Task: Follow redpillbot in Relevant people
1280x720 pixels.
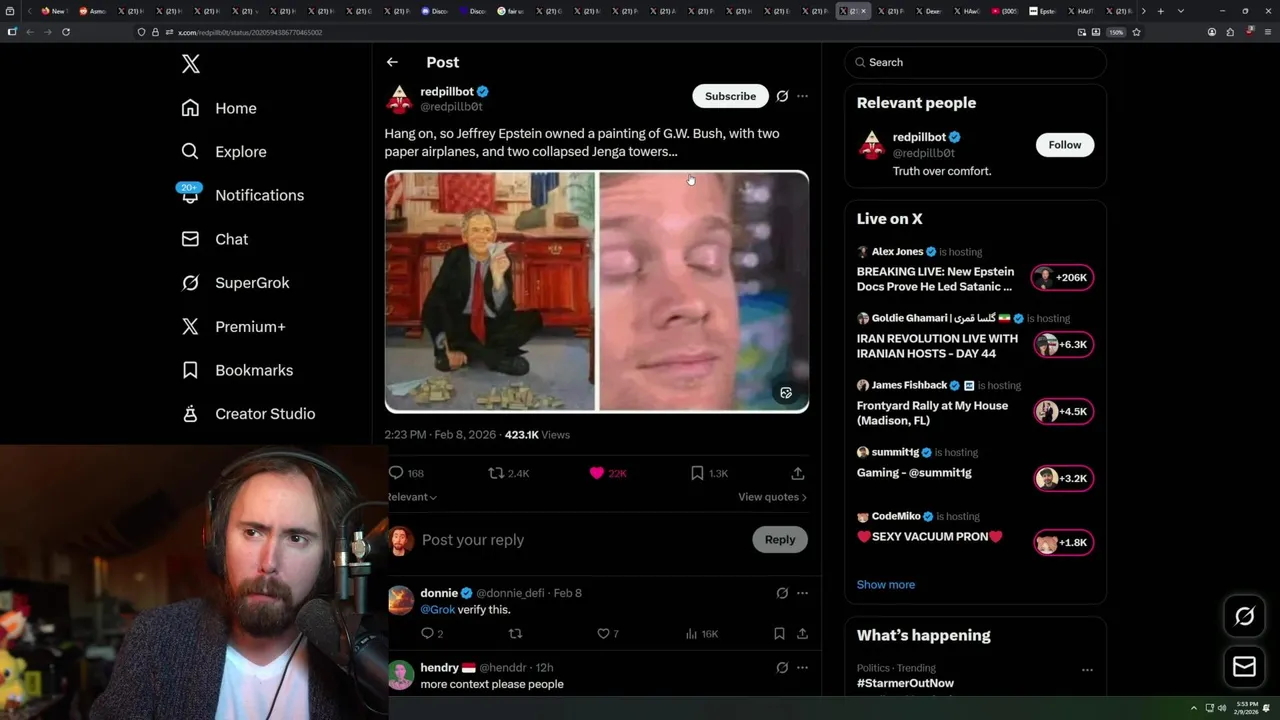Action: point(1065,145)
